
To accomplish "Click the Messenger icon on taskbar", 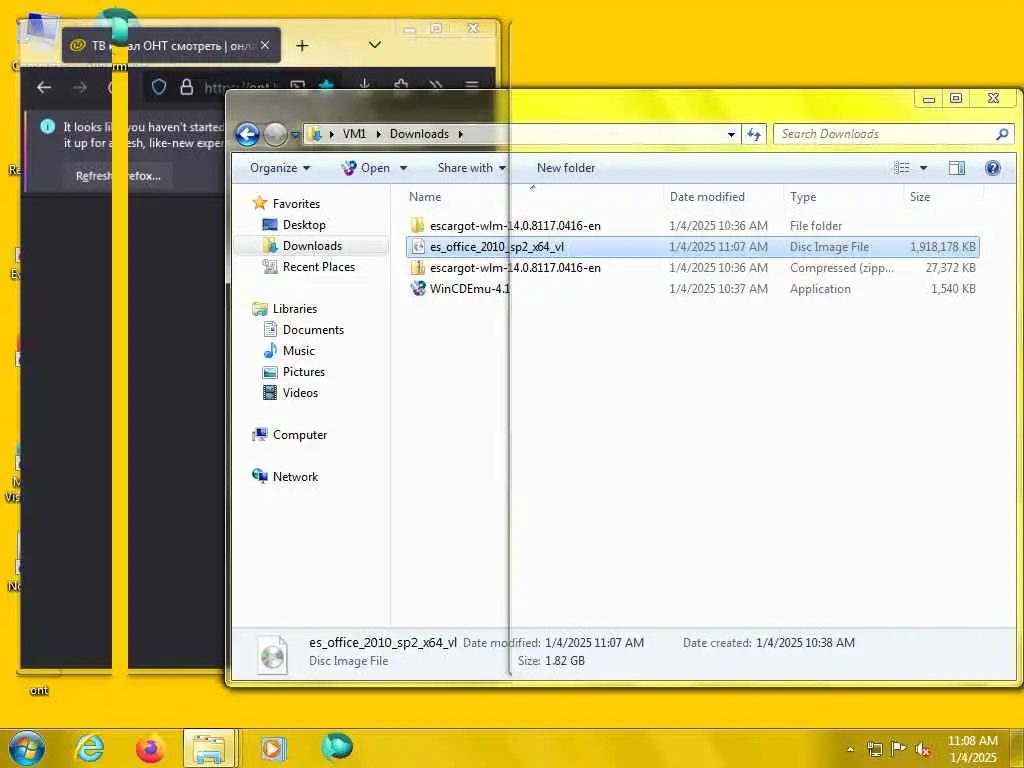I will [x=336, y=746].
